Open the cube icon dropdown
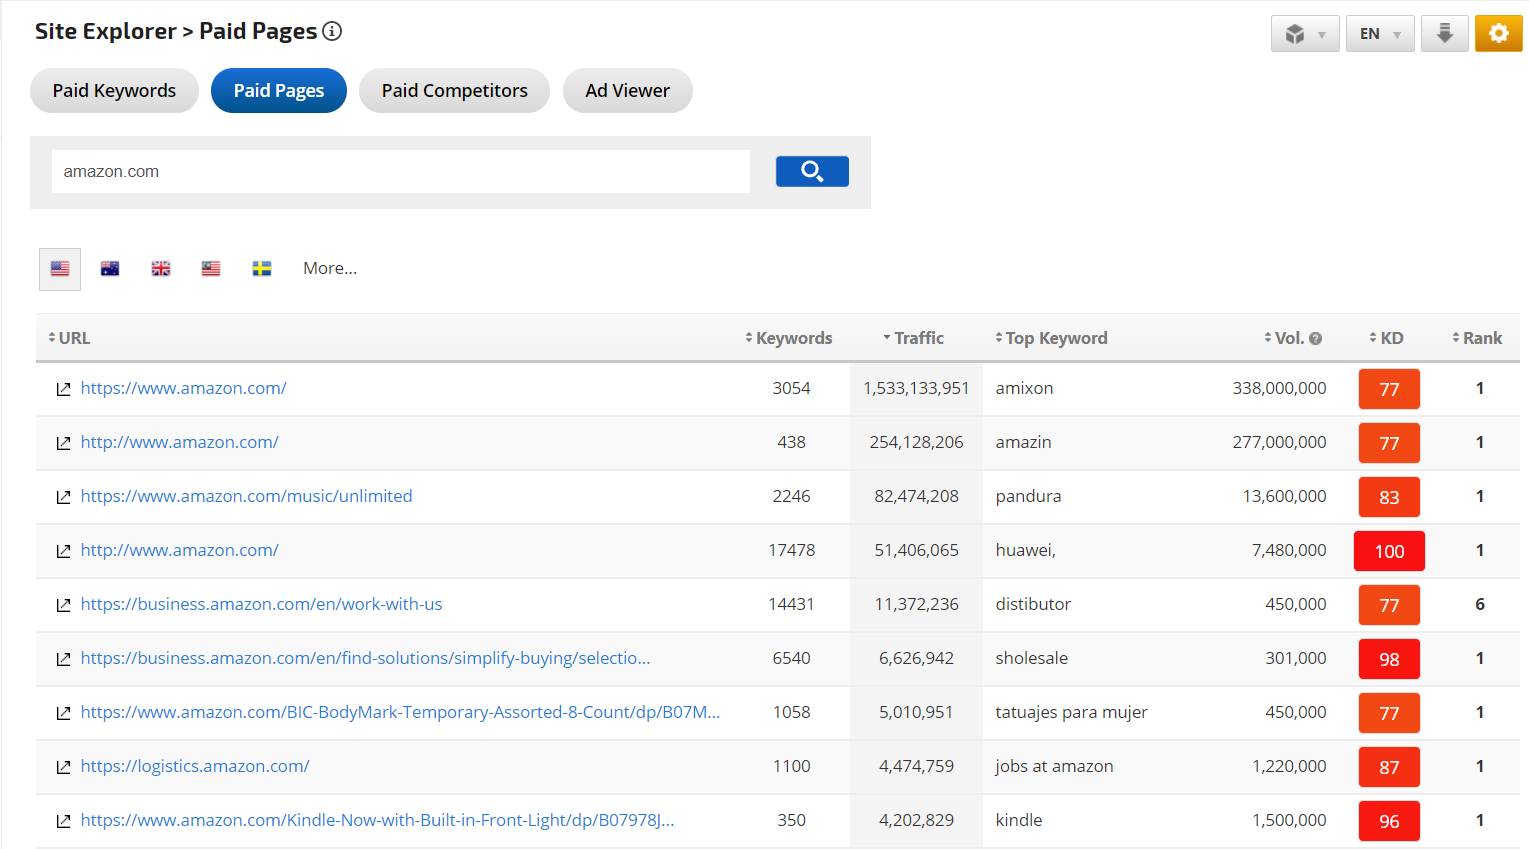 point(1304,34)
